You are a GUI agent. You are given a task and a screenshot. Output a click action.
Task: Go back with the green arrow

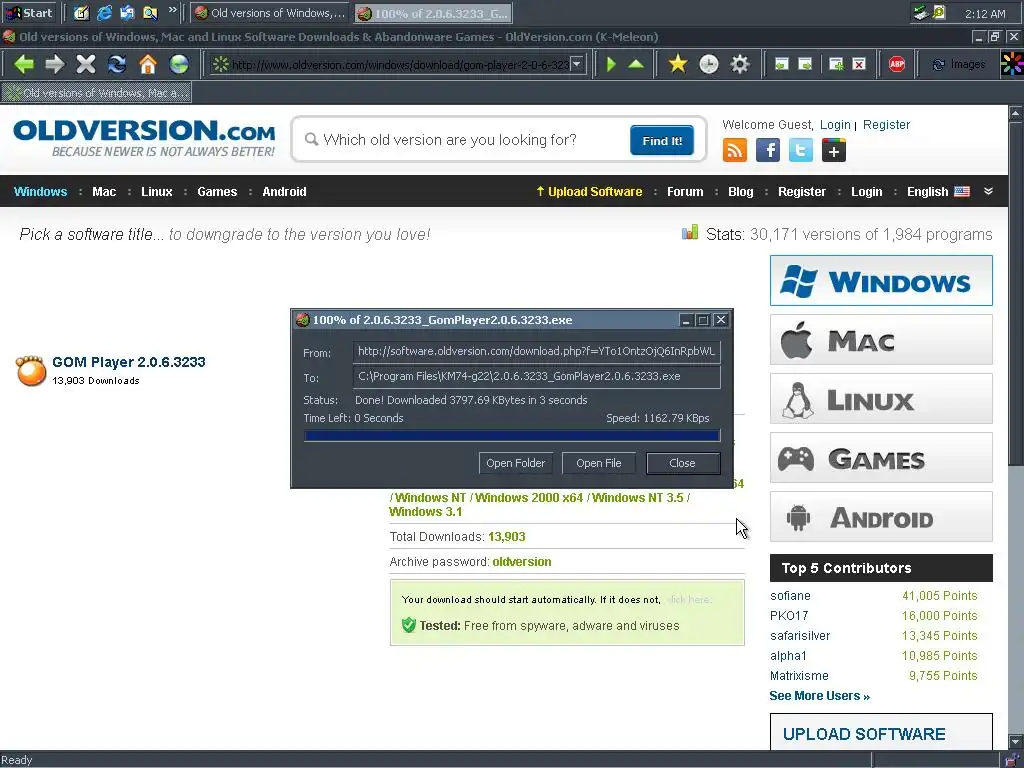pos(24,64)
